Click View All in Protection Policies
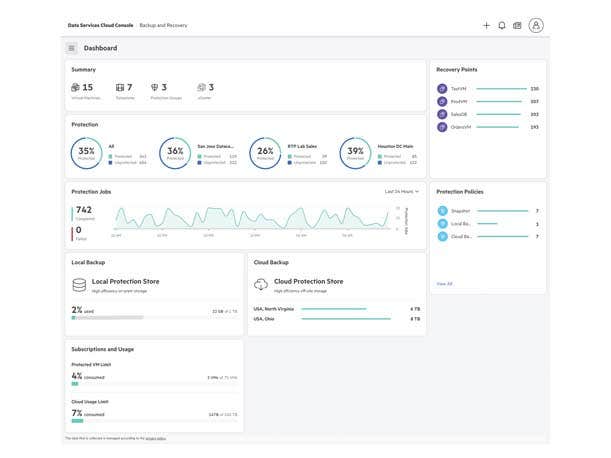Screen dimensions: 611x458 point(444,283)
